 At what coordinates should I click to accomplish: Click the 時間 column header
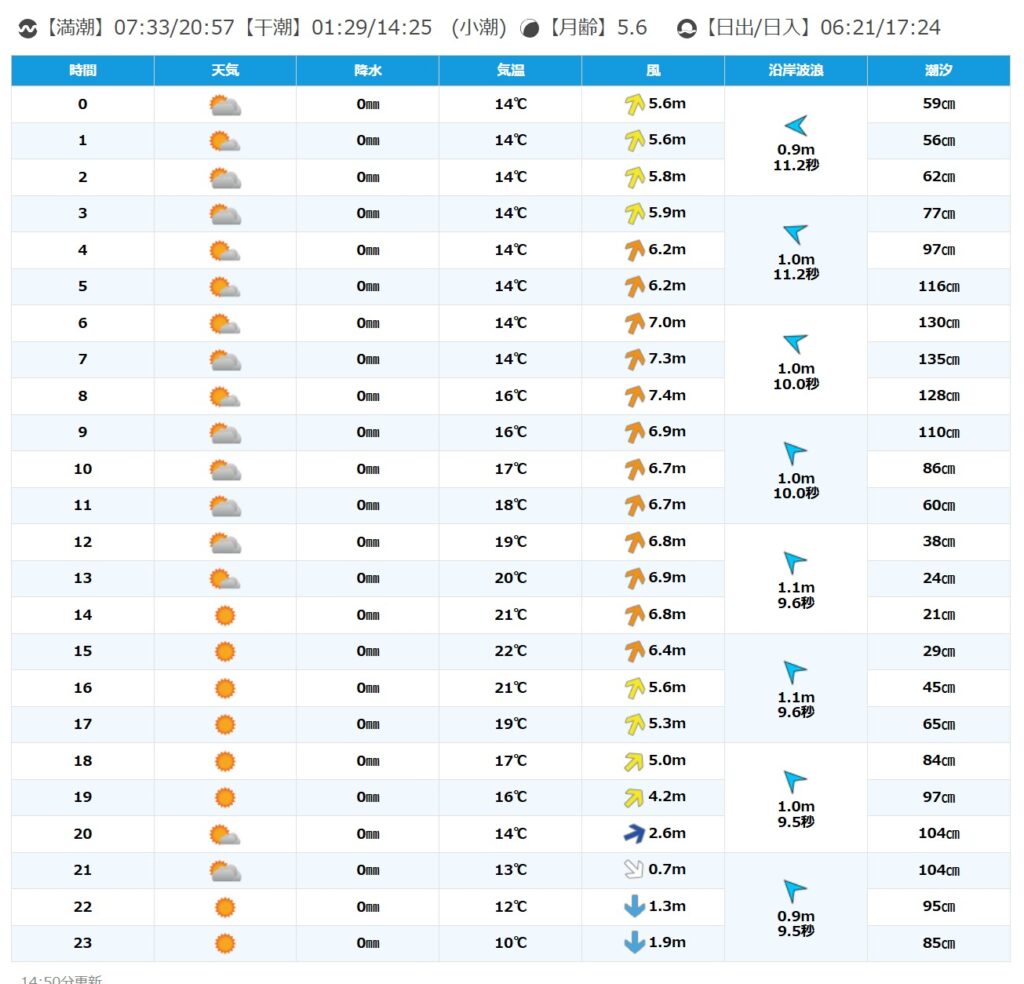pos(83,71)
